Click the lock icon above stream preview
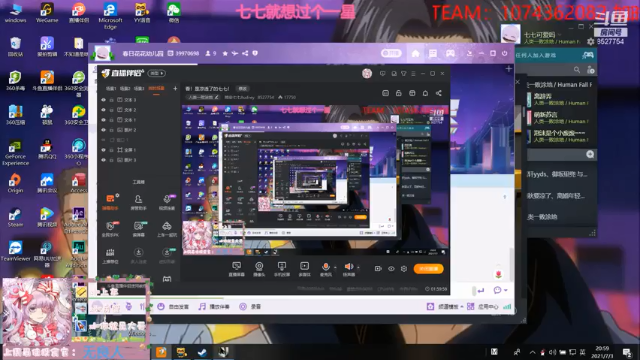640x360 pixels. pyautogui.click(x=398, y=93)
